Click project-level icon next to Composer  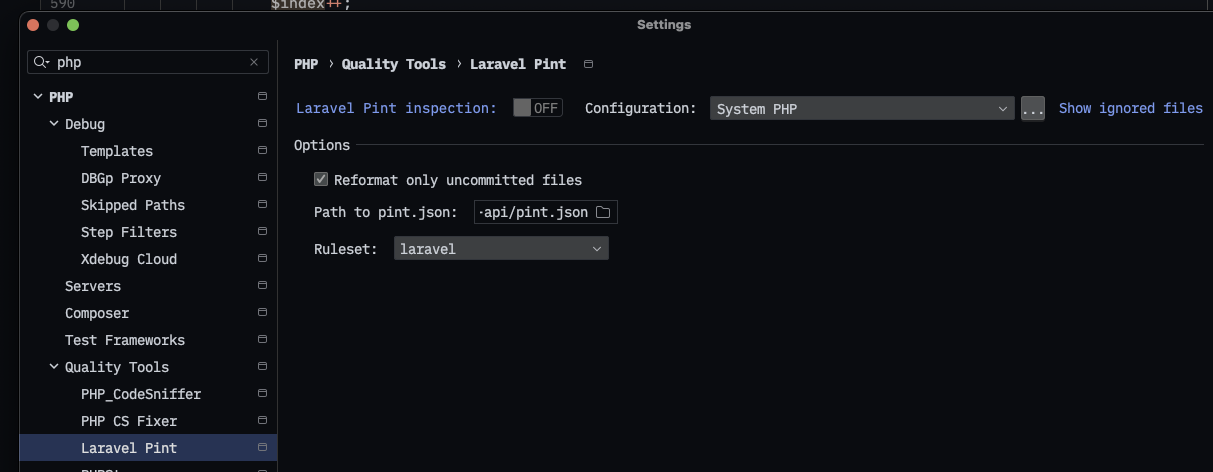[262, 313]
